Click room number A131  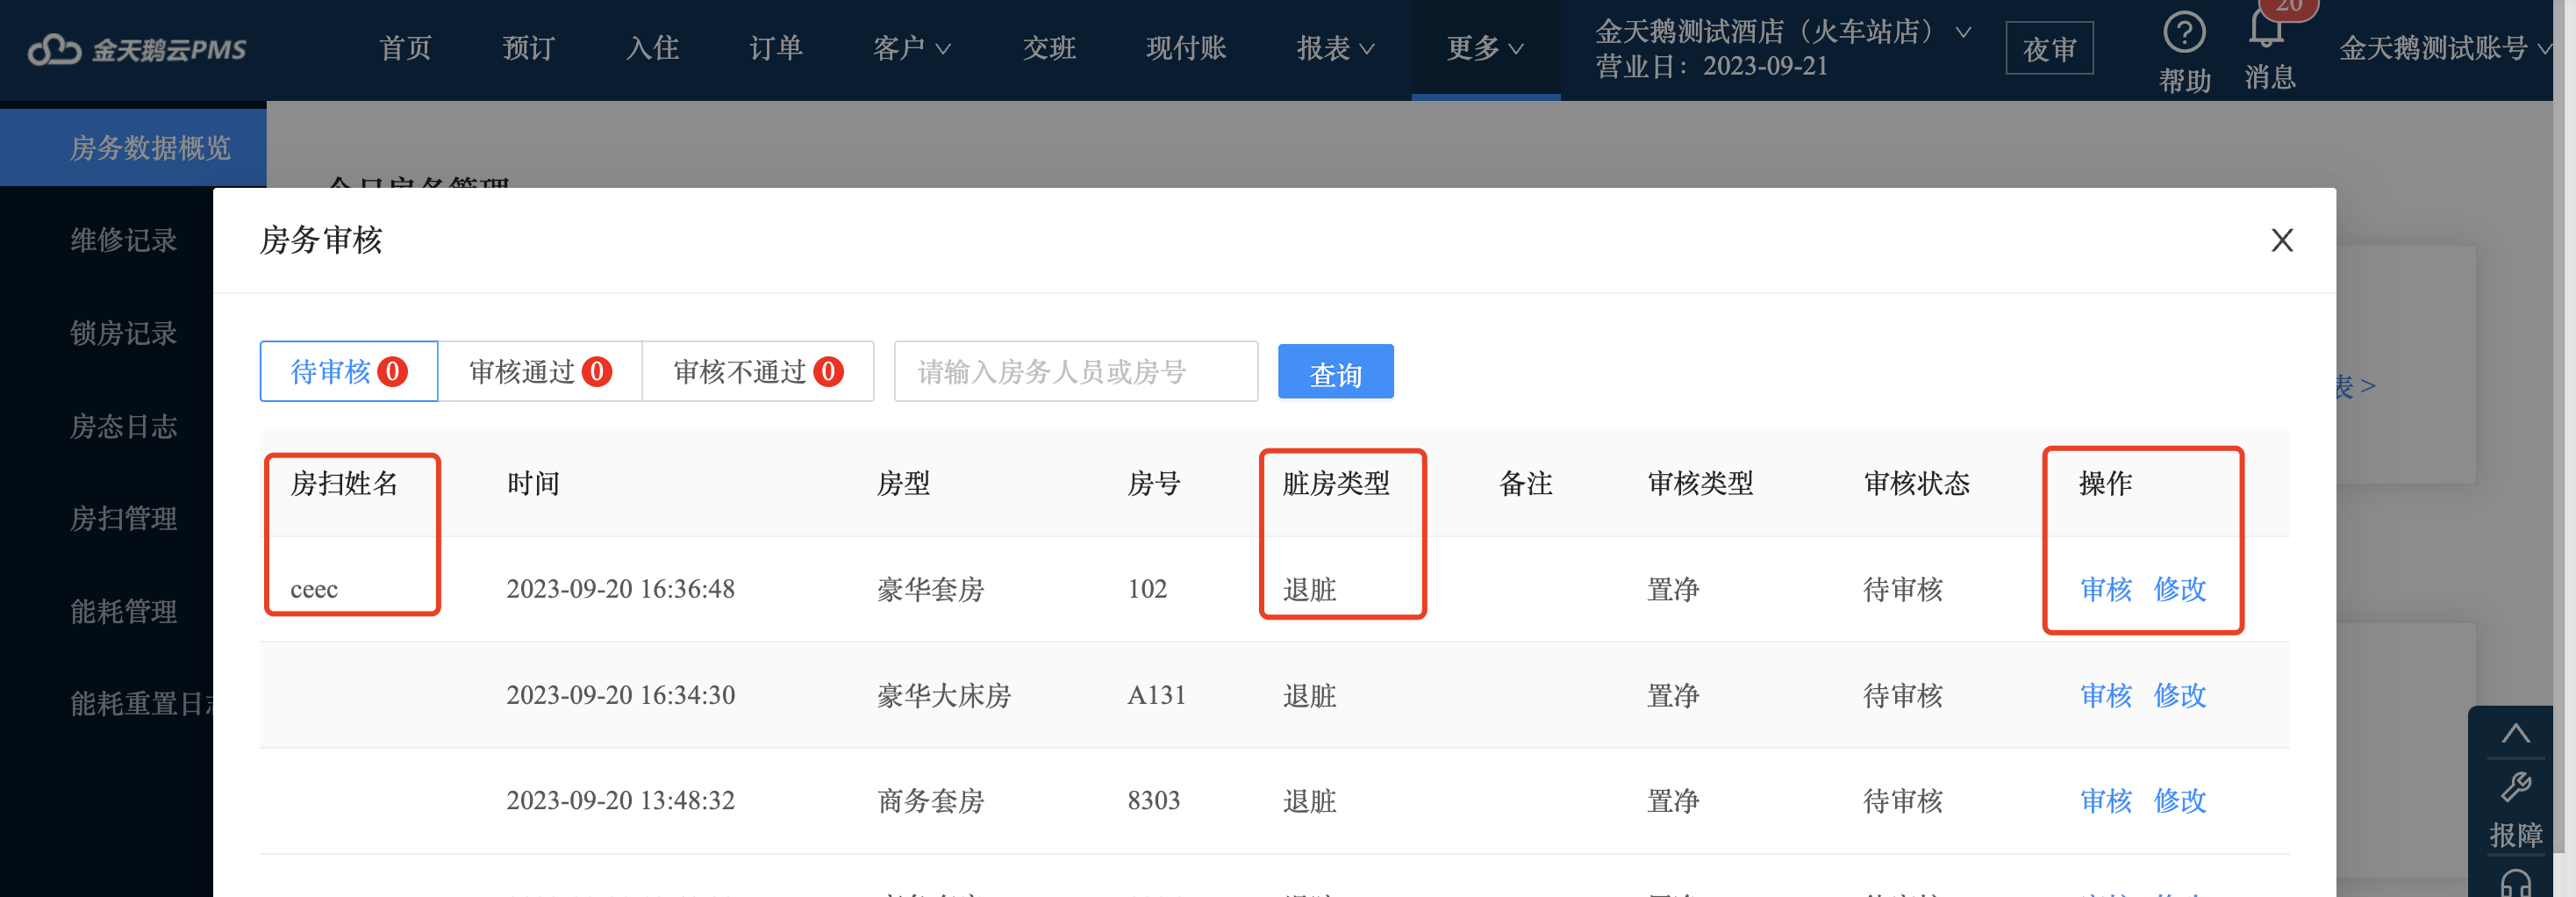coord(1156,695)
